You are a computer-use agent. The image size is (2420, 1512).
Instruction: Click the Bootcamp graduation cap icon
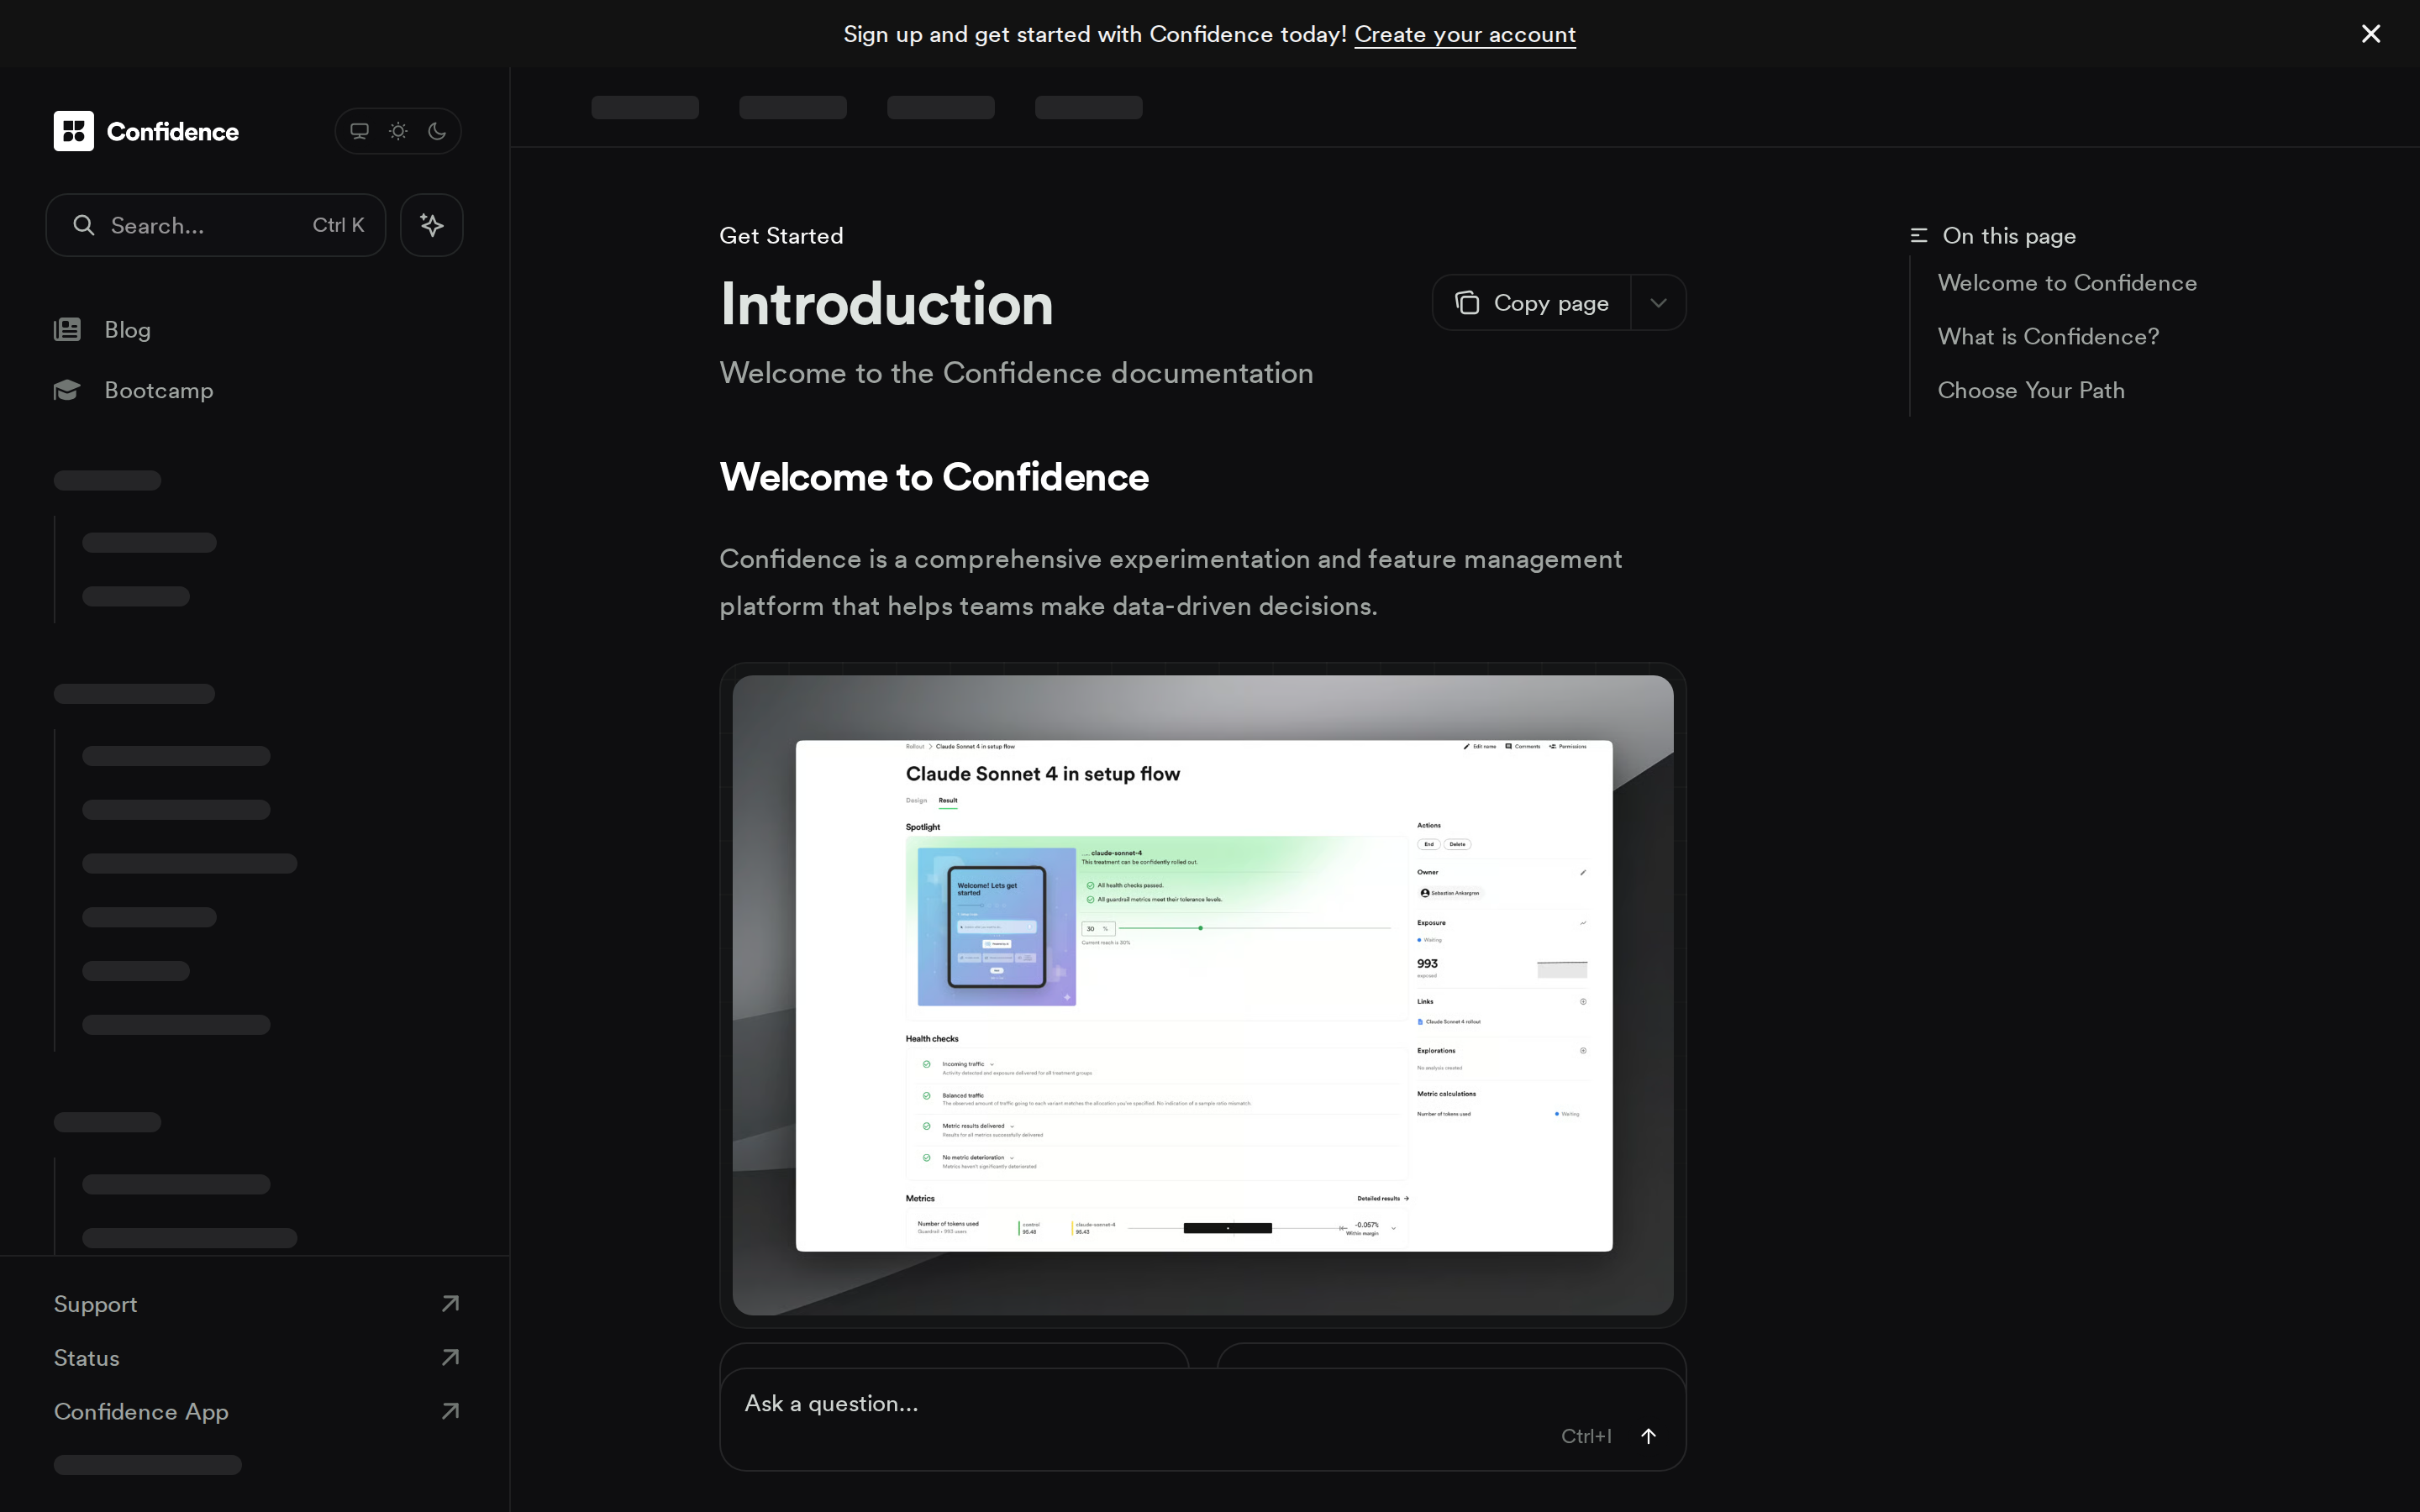(67, 390)
